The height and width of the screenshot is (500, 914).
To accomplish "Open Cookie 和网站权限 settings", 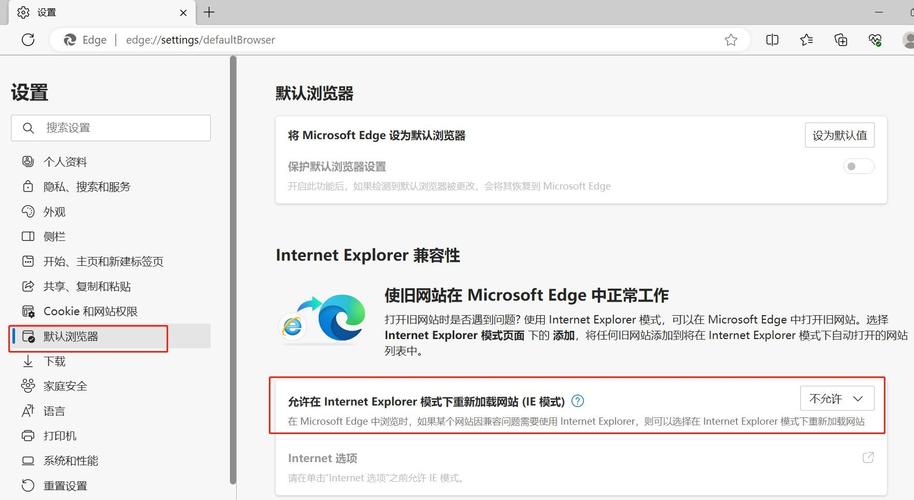I will click(x=90, y=312).
